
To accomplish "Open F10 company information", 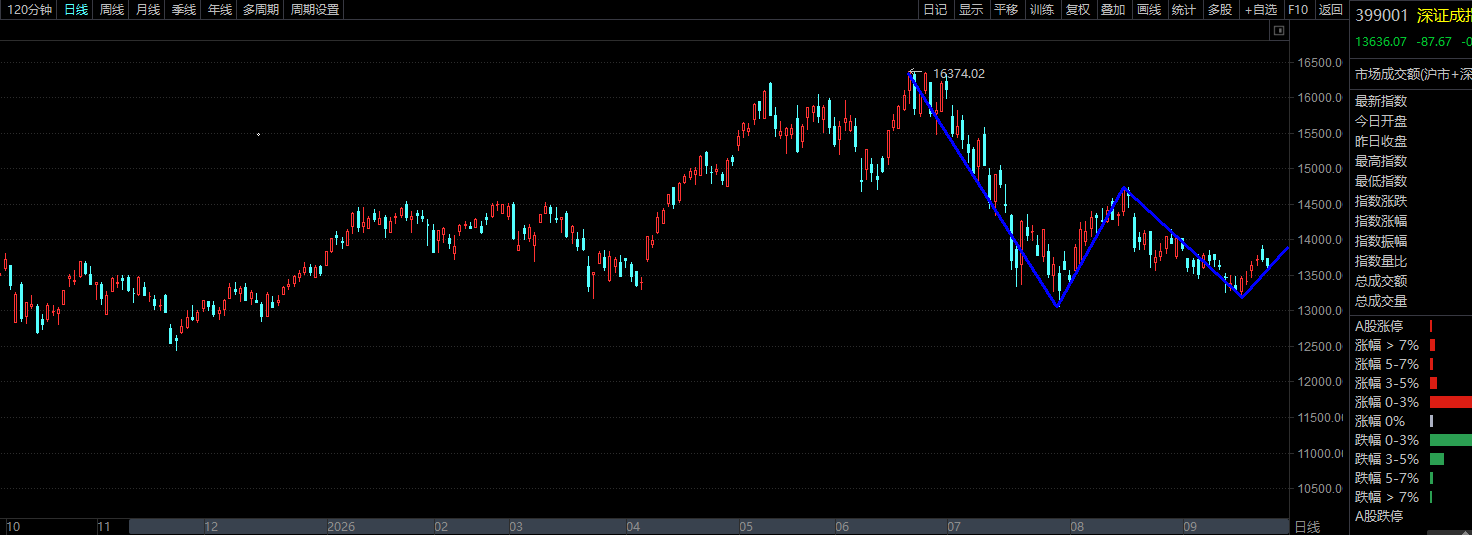I will coord(1298,10).
